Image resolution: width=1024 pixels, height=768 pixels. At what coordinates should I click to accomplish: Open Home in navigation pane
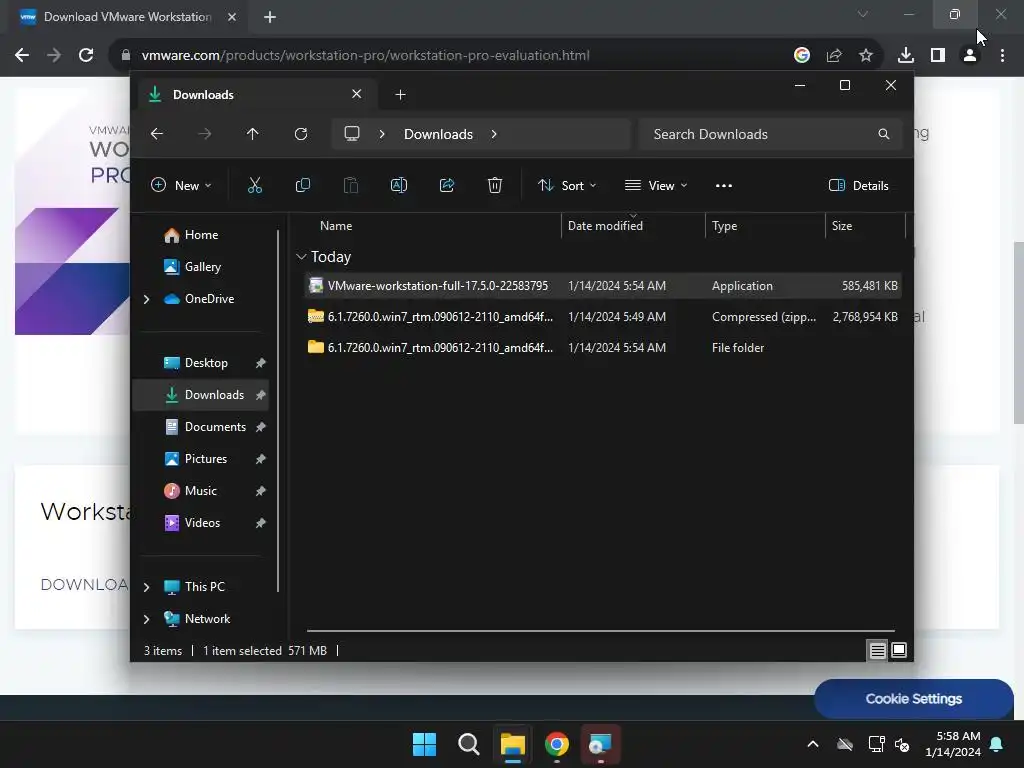pyautogui.click(x=200, y=235)
